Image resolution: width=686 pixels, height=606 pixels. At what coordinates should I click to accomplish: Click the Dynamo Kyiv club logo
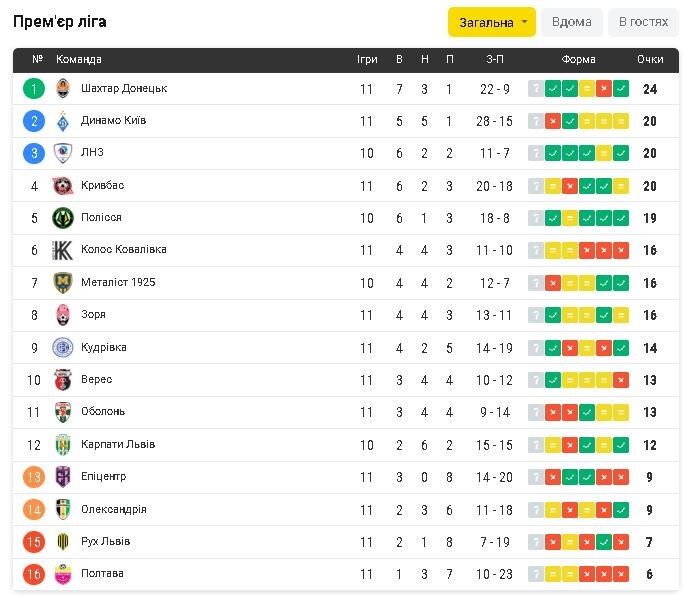click(63, 121)
